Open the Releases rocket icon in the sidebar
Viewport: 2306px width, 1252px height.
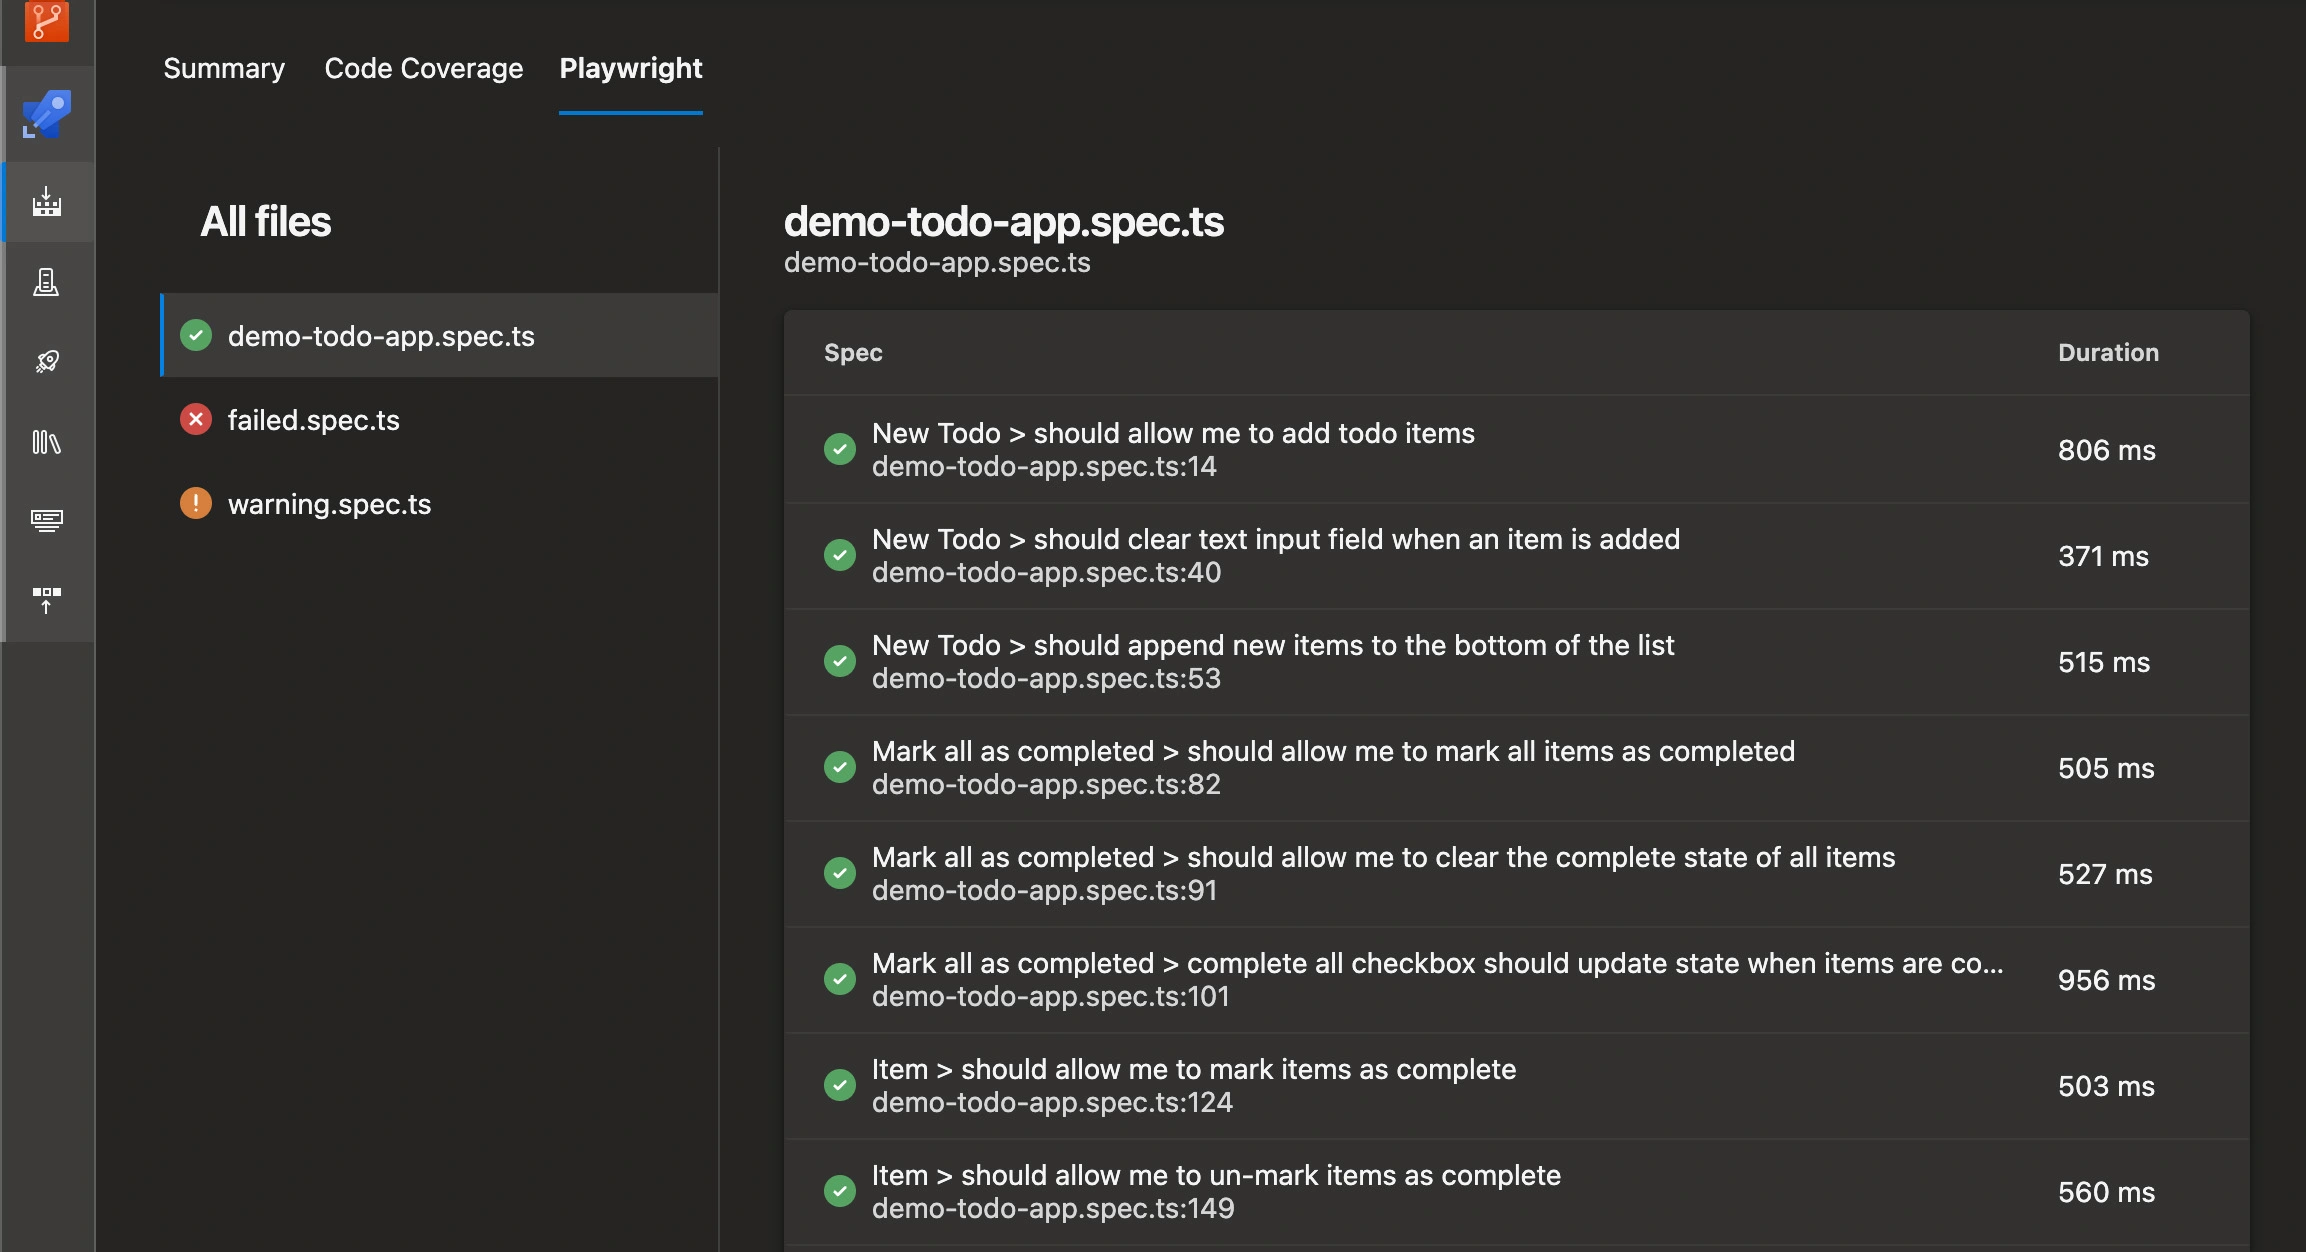pos(47,361)
